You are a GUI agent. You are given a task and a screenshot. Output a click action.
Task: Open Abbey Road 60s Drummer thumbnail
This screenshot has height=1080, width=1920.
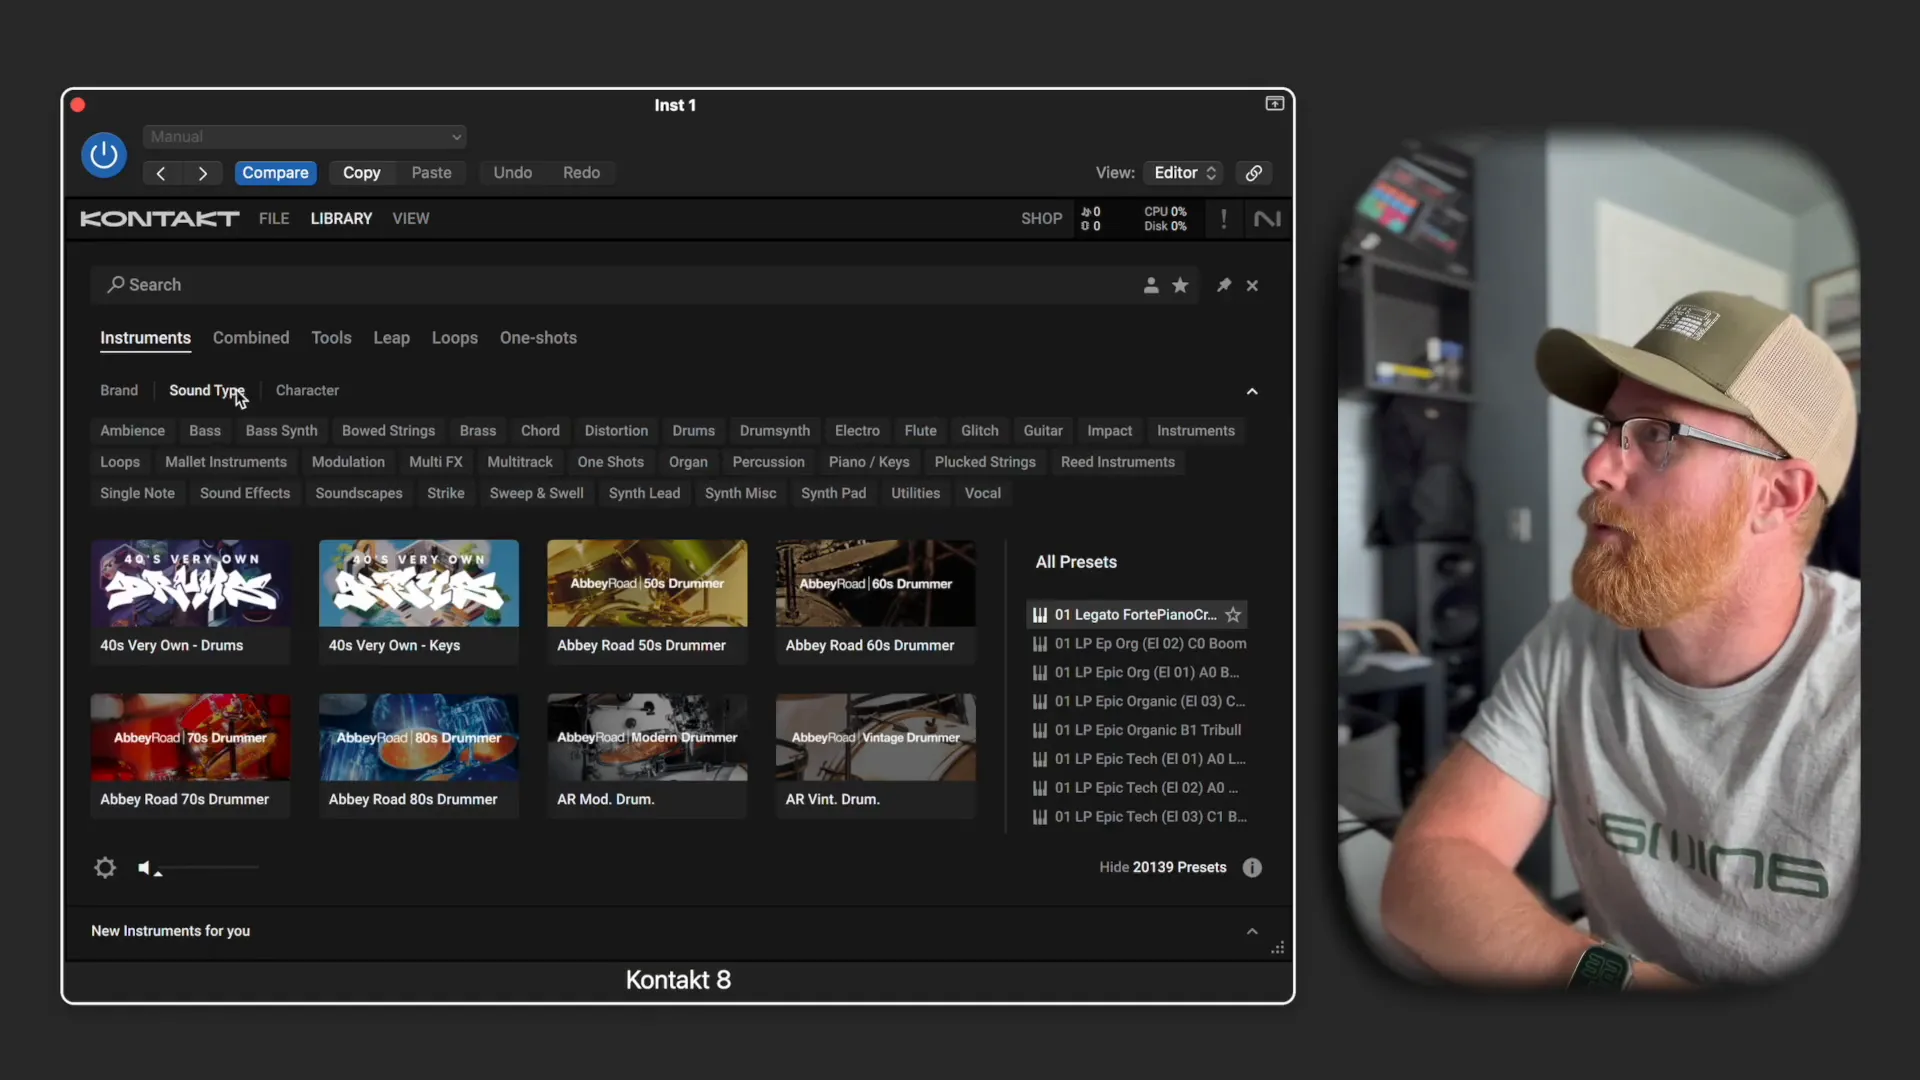point(875,584)
